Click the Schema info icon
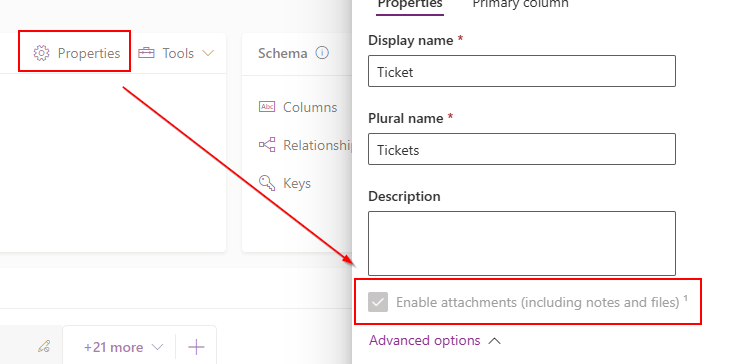The image size is (737, 364). (322, 53)
